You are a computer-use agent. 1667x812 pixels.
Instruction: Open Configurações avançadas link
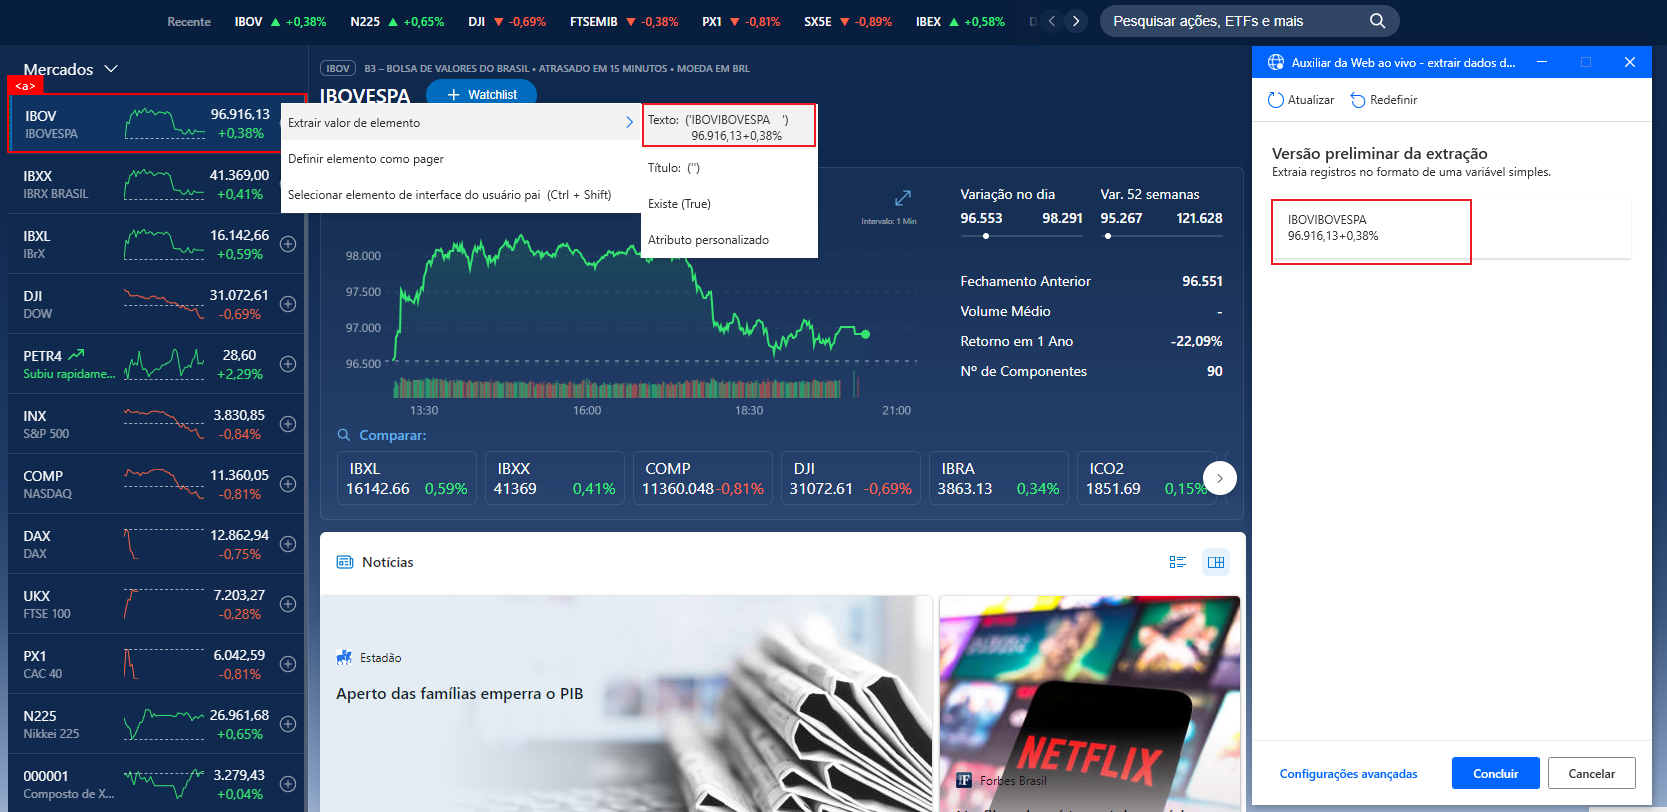(1348, 774)
